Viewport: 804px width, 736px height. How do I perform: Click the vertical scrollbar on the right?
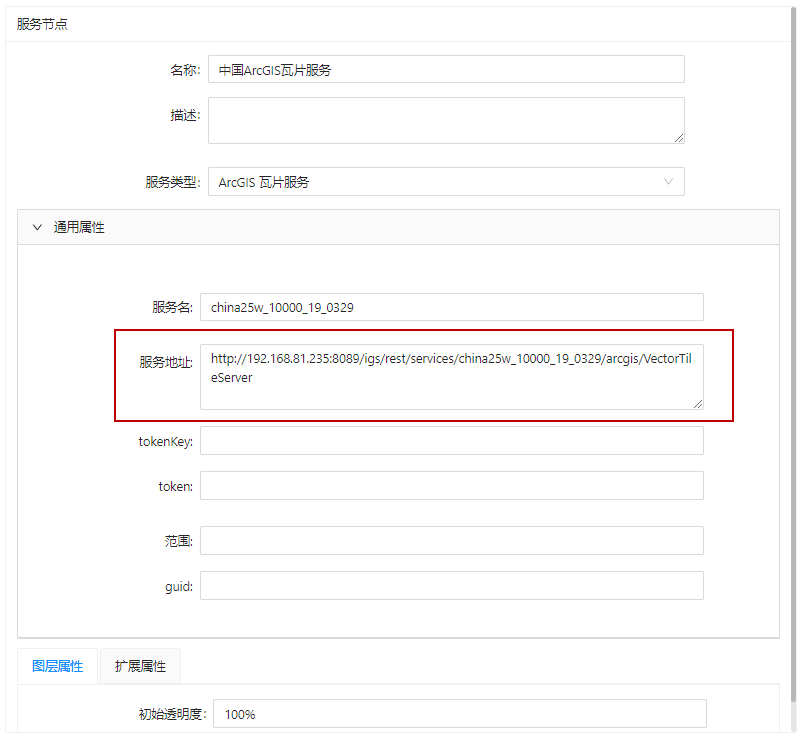click(x=794, y=354)
